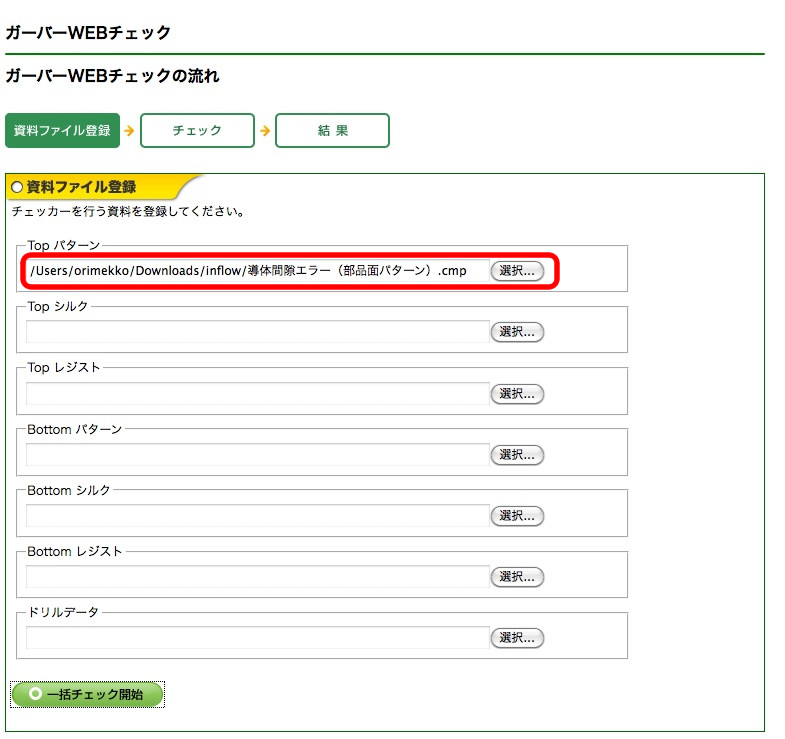Click the 選択 button for Bottom レジスト
Viewport: 785px width, 739px height.
click(517, 577)
